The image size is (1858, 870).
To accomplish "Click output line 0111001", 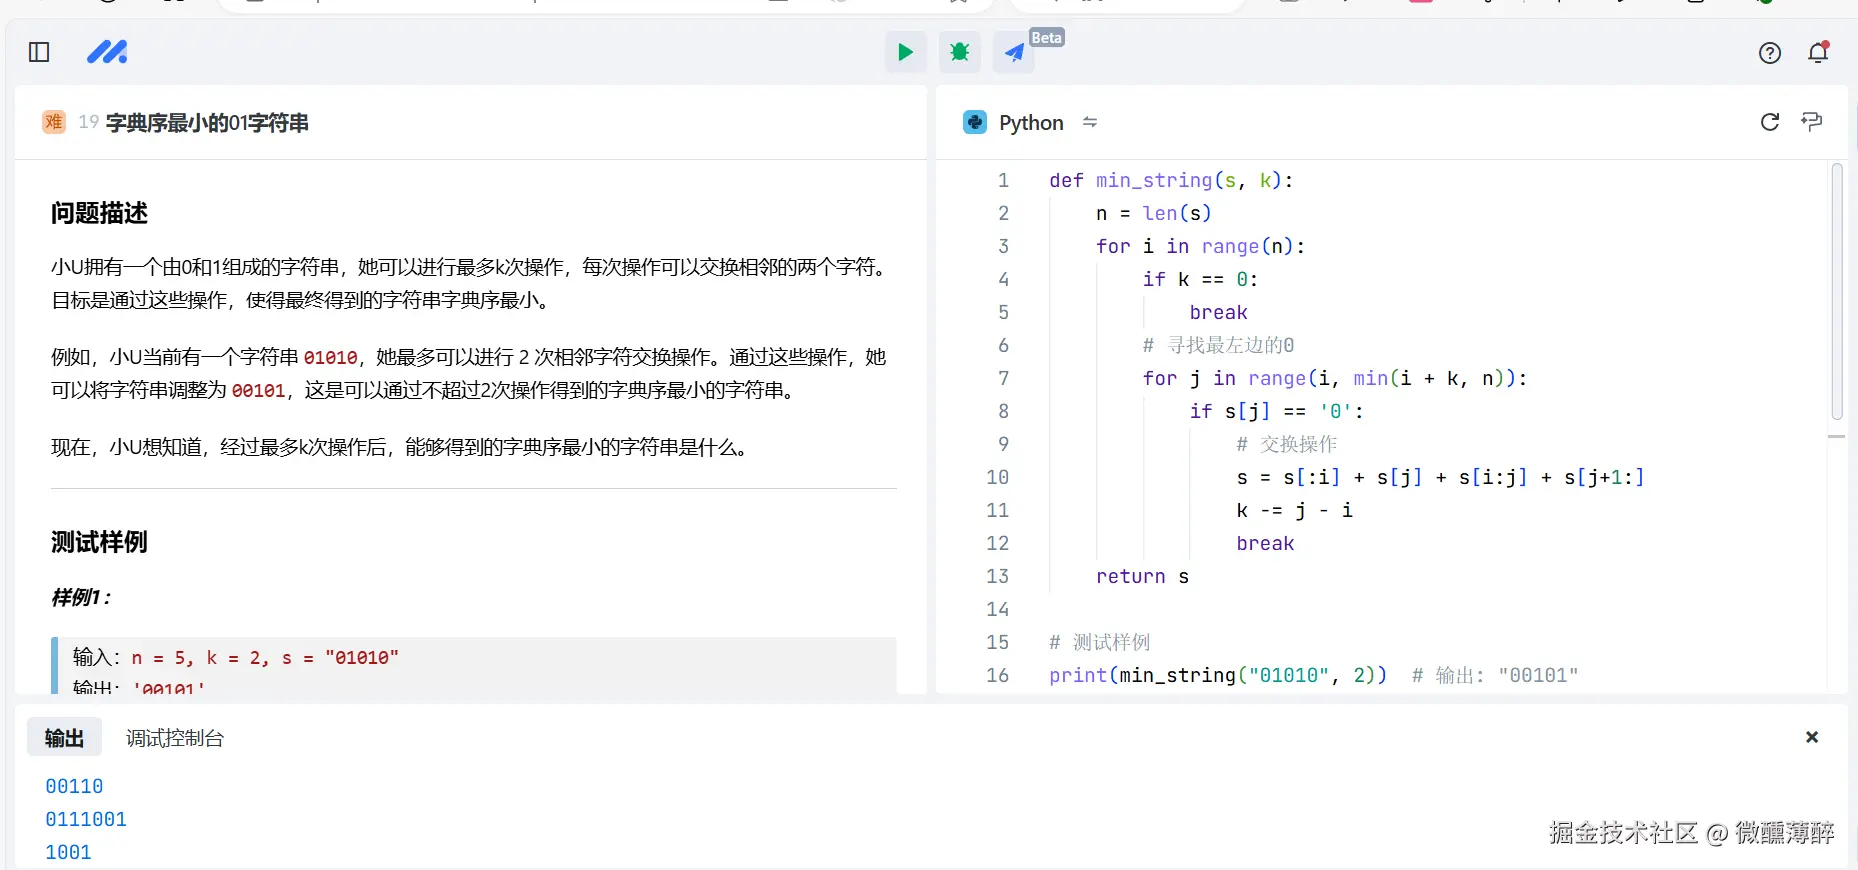I will coord(86,820).
